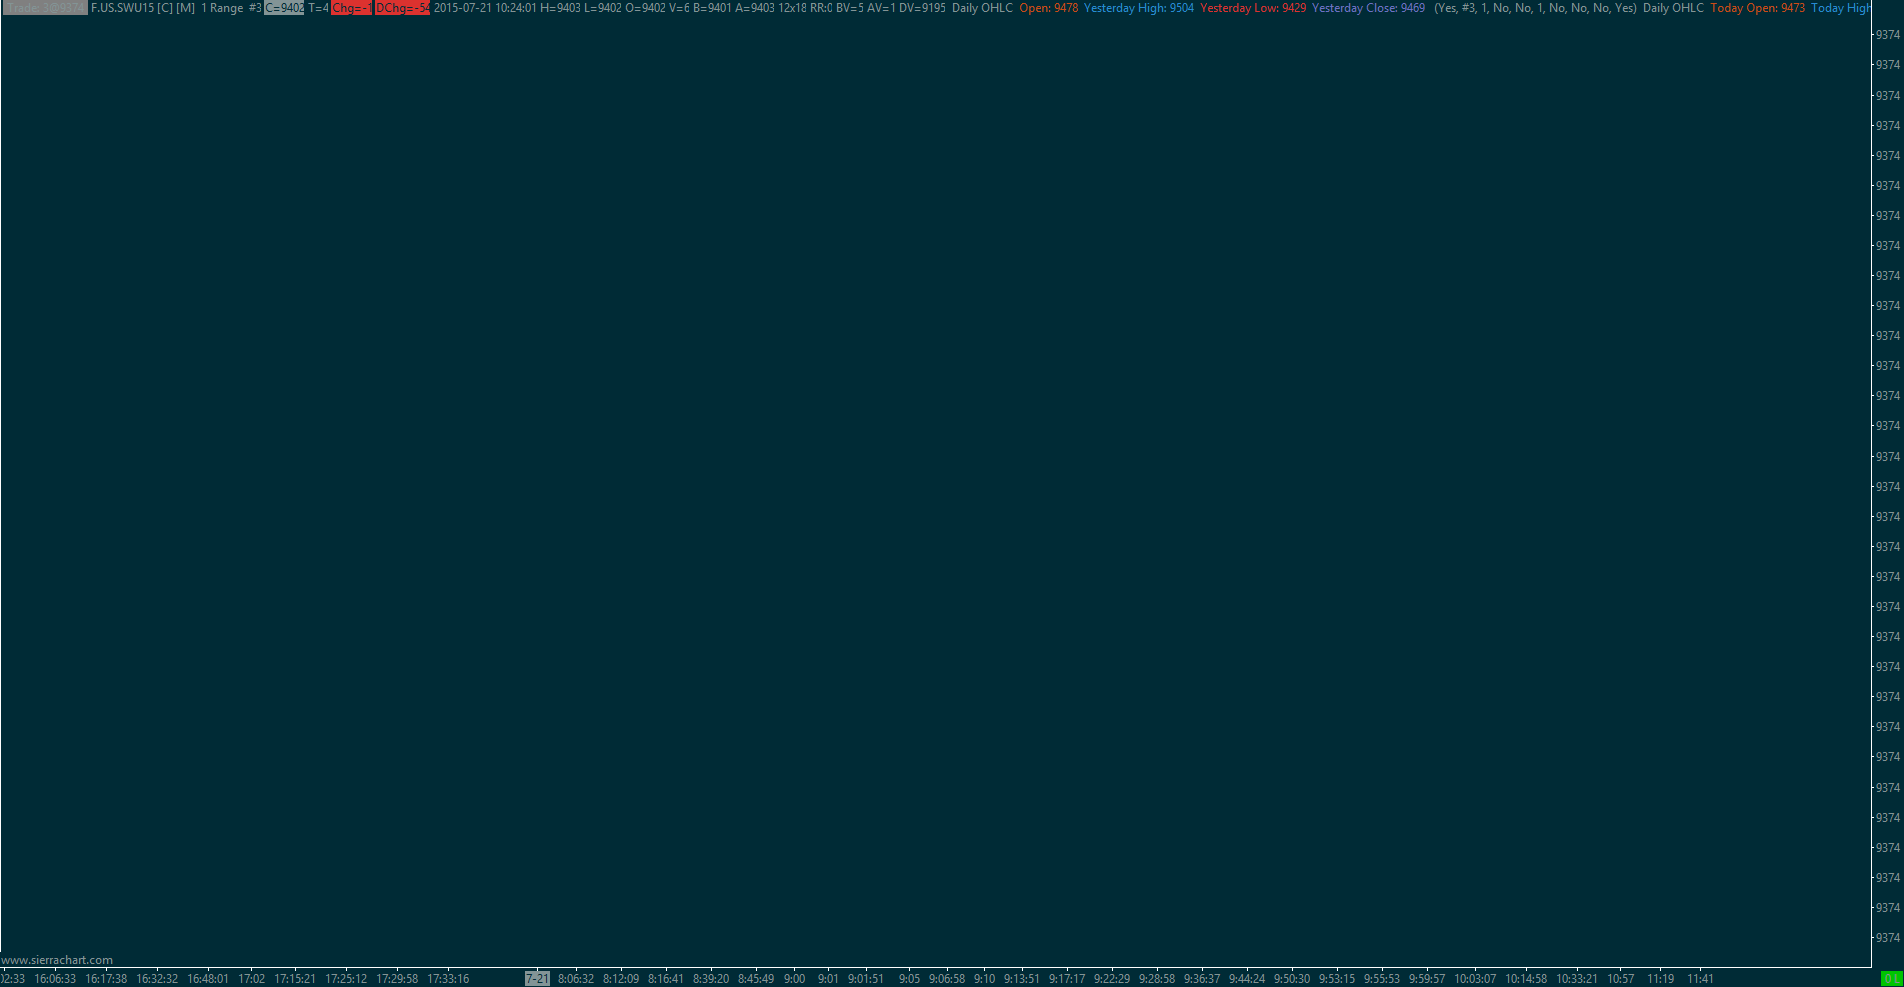Click the 10:33:21 time axis label
Viewport: 1904px width, 987px height.
coord(1577,979)
